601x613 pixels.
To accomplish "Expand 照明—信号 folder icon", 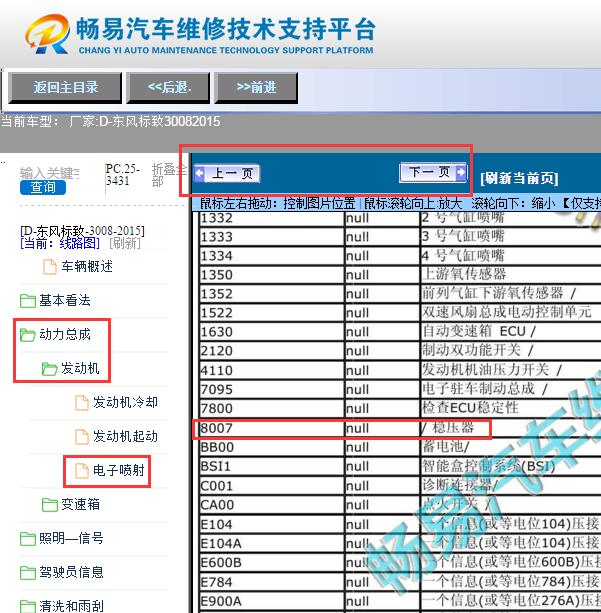I will (x=28, y=539).
